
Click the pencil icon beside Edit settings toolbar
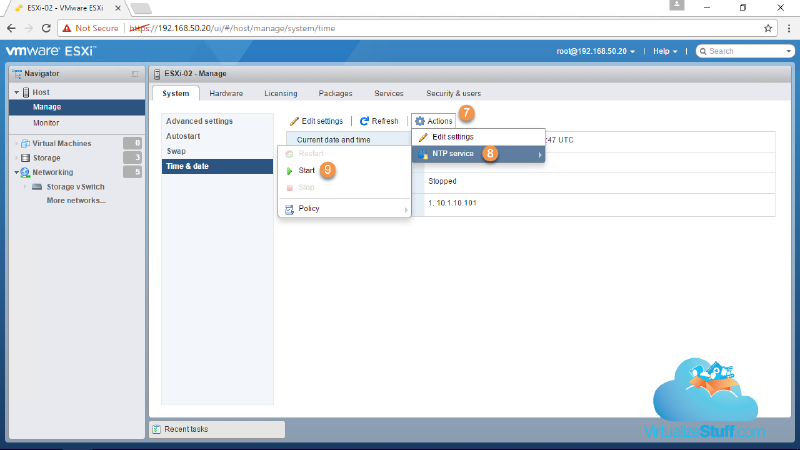[x=294, y=121]
